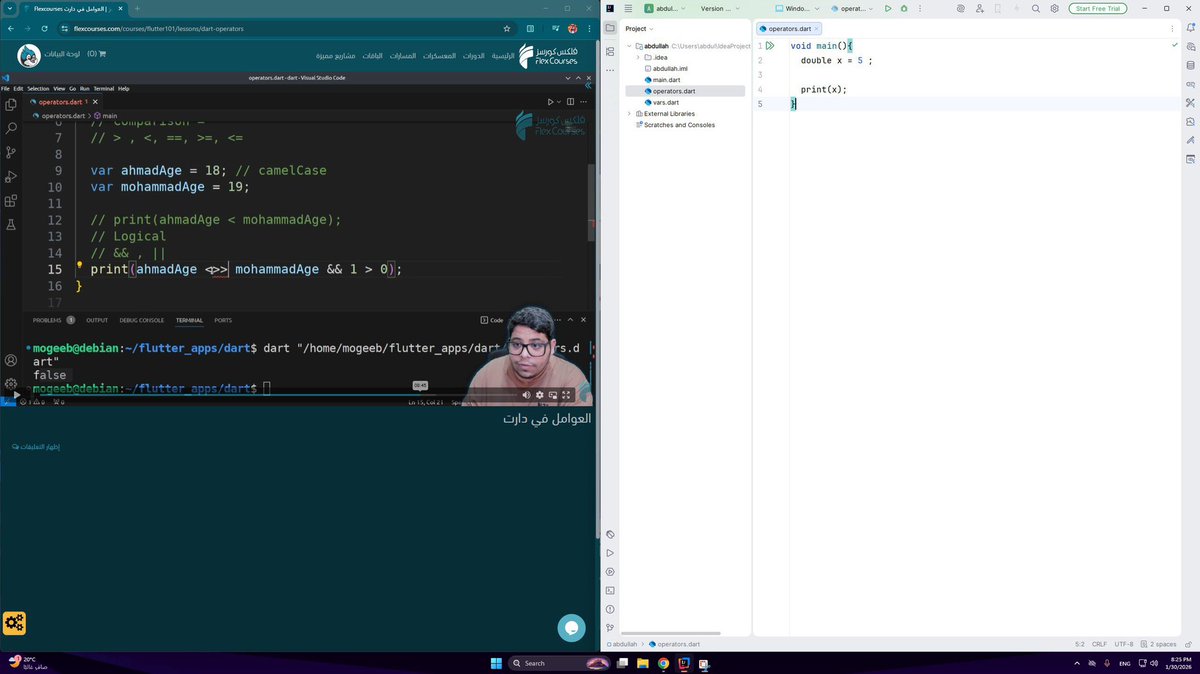Select abdullah.iml file
1200x674 pixels.
click(670, 68)
